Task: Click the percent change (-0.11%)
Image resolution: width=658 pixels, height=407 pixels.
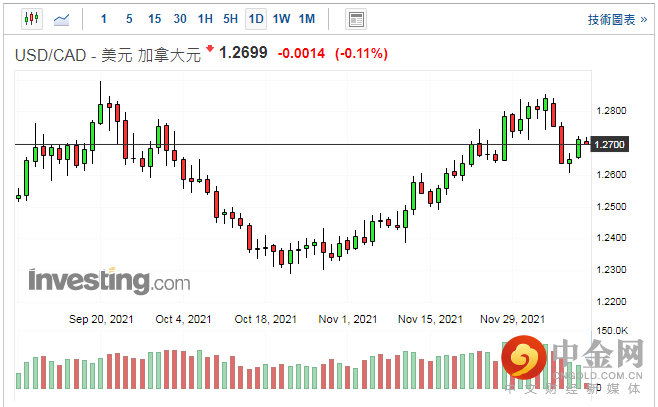Action: point(361,53)
